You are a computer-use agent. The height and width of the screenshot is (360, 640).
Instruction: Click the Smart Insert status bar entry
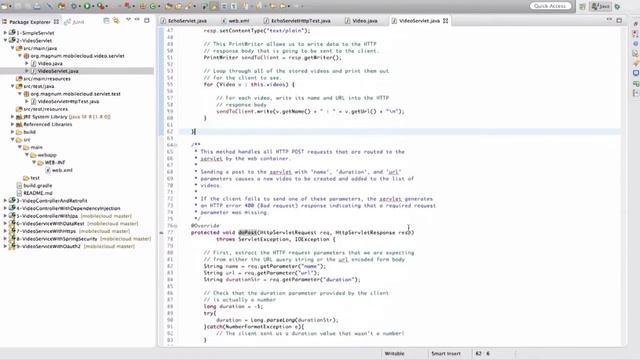446,353
